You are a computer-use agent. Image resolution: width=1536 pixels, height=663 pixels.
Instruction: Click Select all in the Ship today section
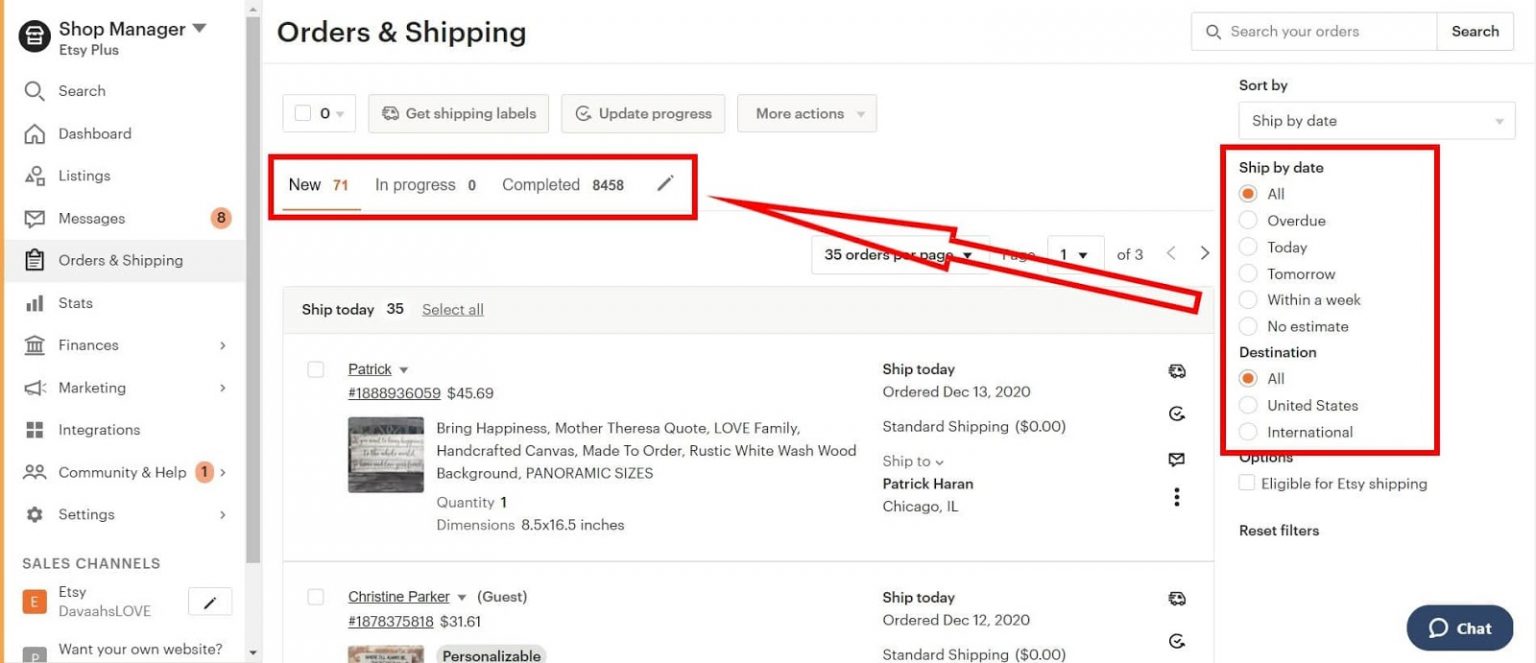pyautogui.click(x=452, y=309)
